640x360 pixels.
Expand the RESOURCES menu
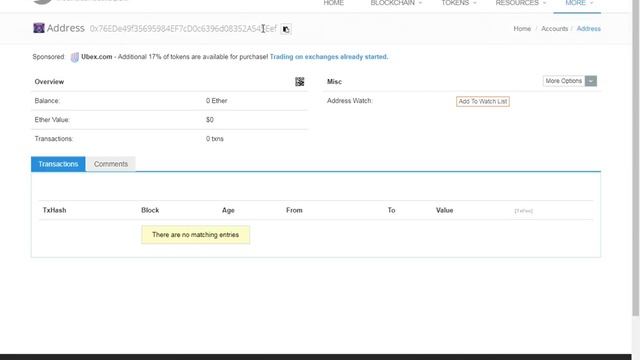coord(520,3)
